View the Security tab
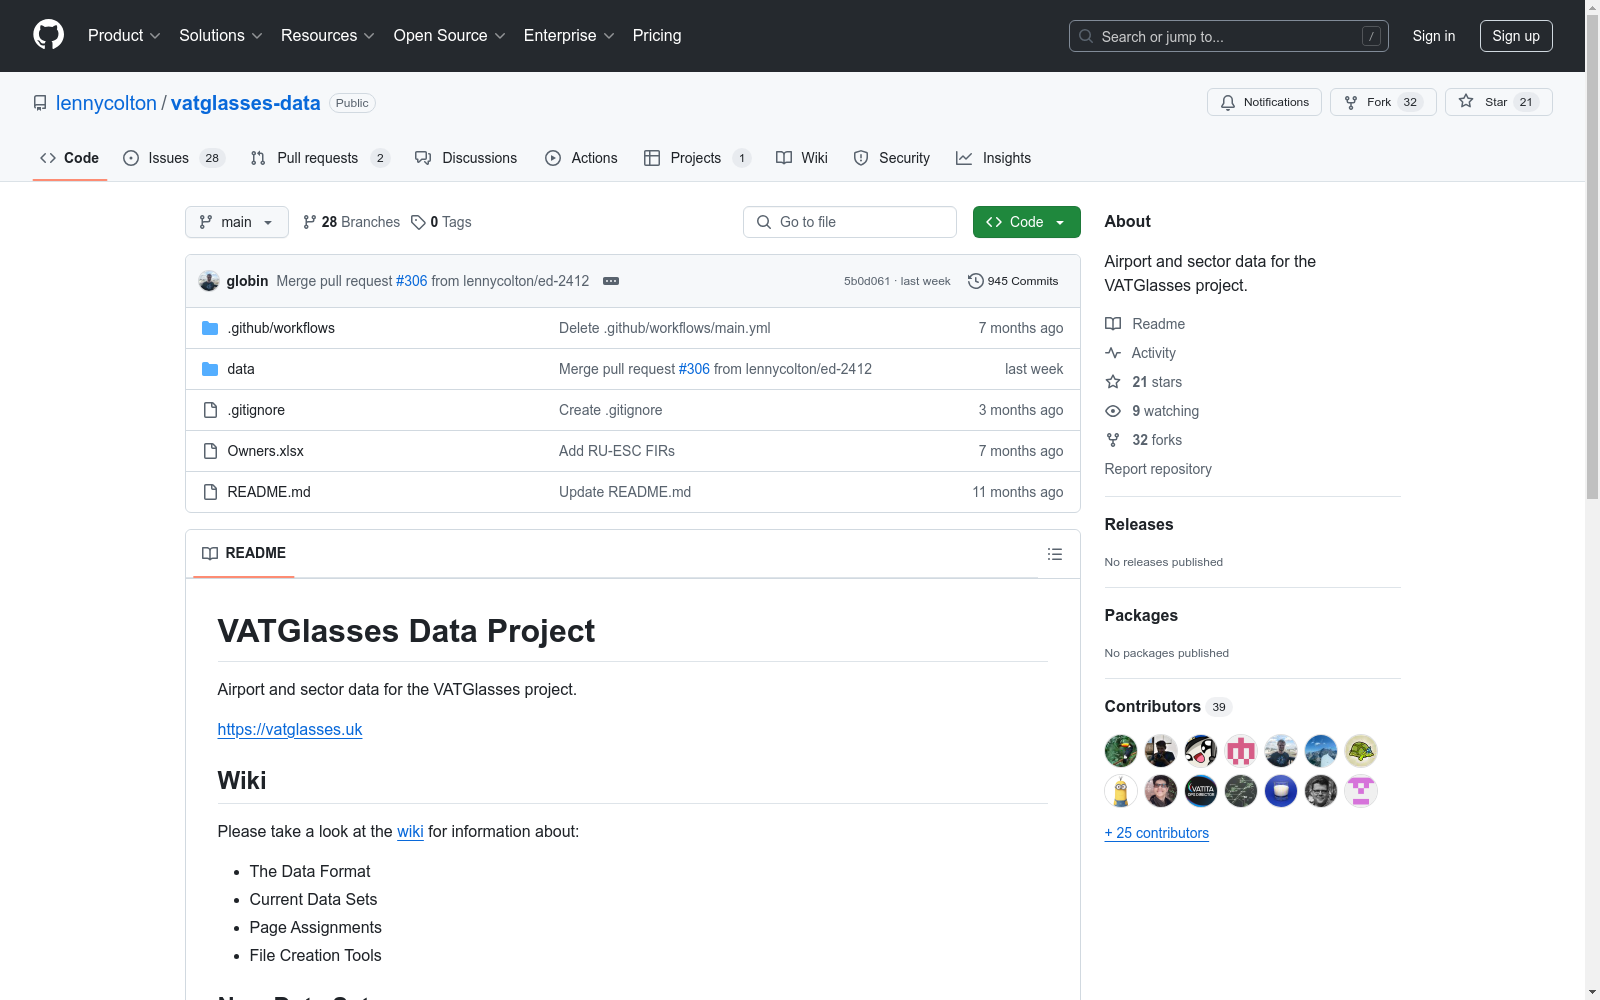 pyautogui.click(x=892, y=158)
